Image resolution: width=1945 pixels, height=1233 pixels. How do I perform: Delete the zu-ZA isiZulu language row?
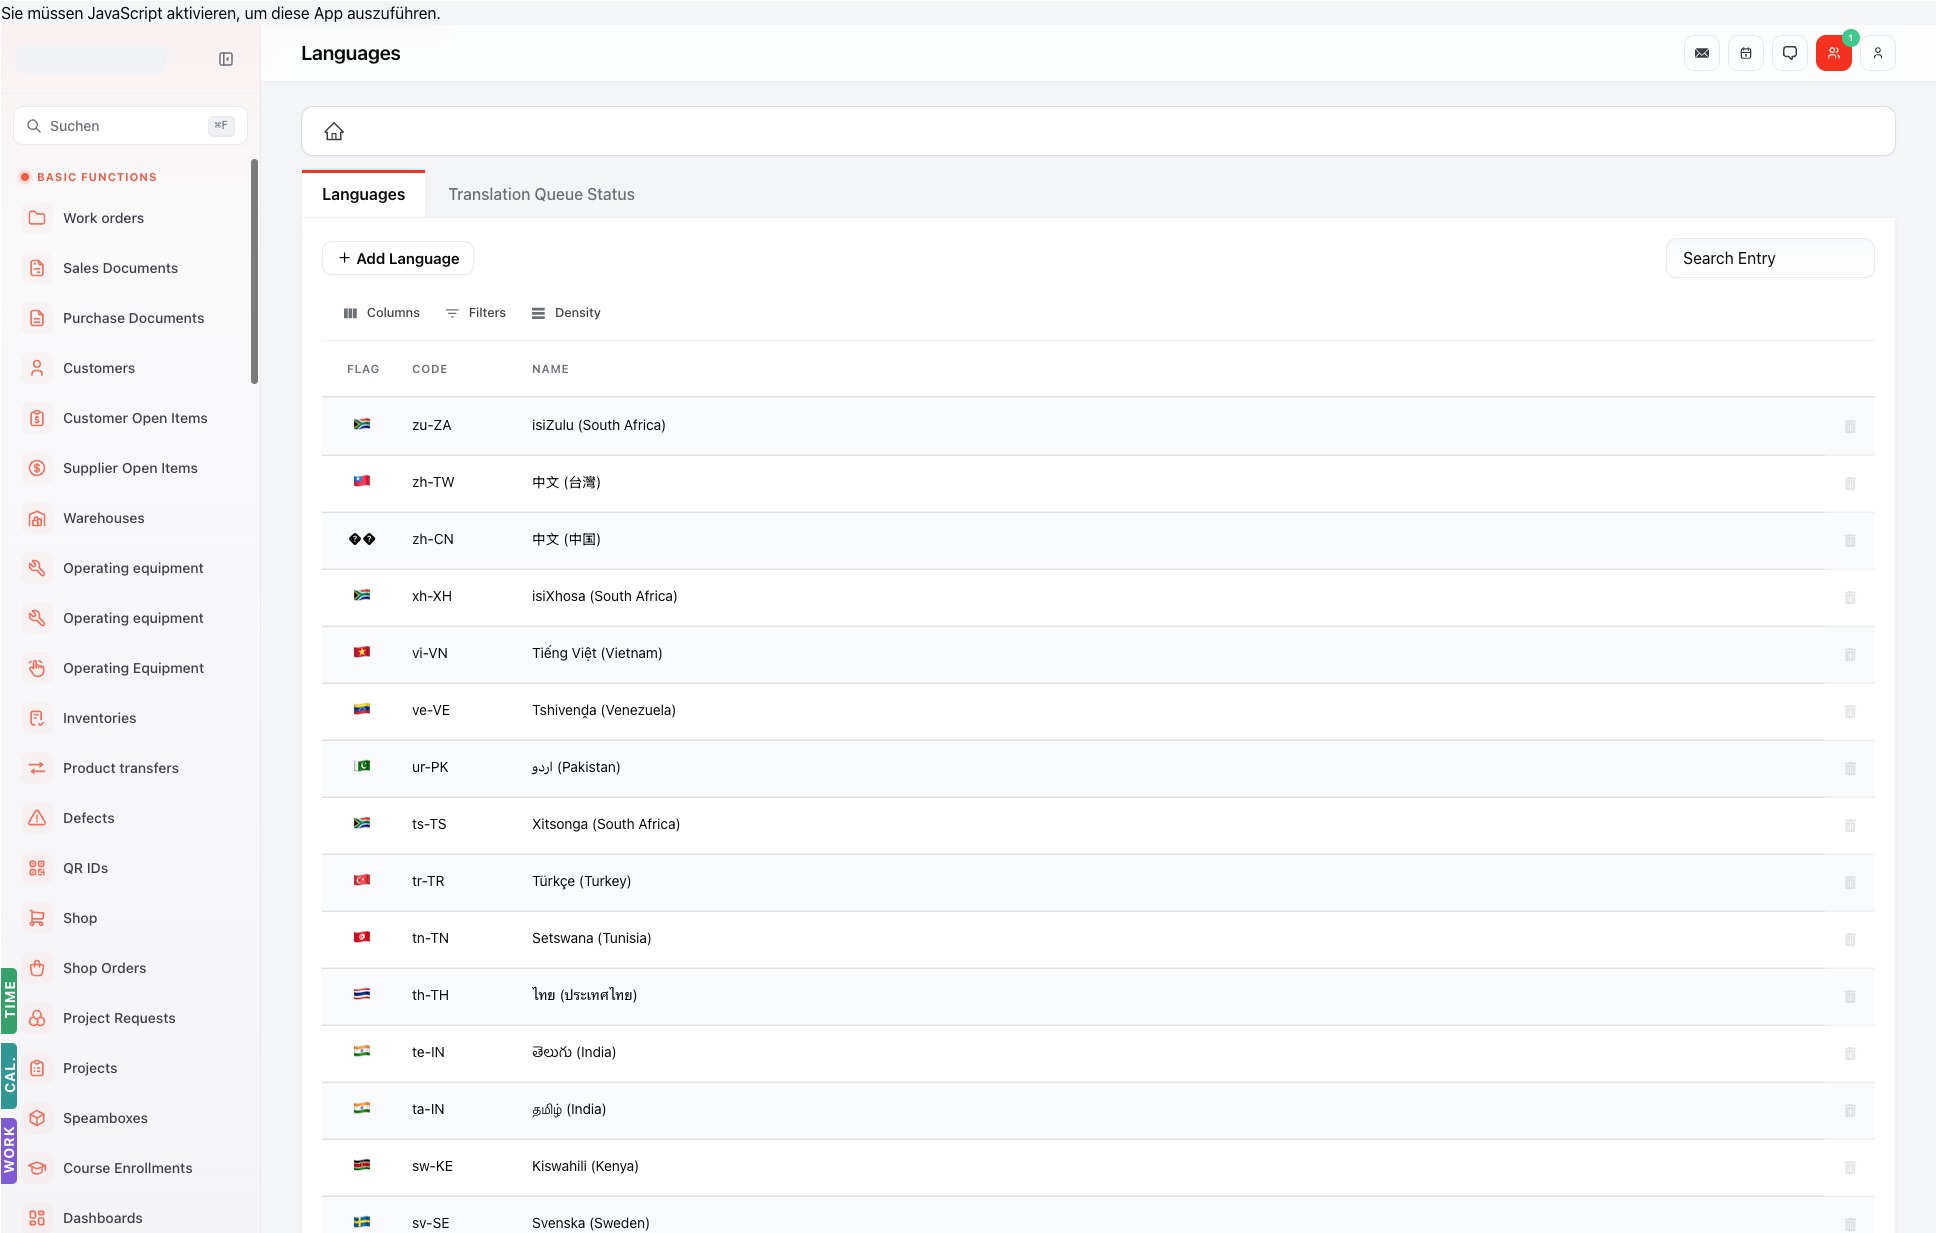1850,426
